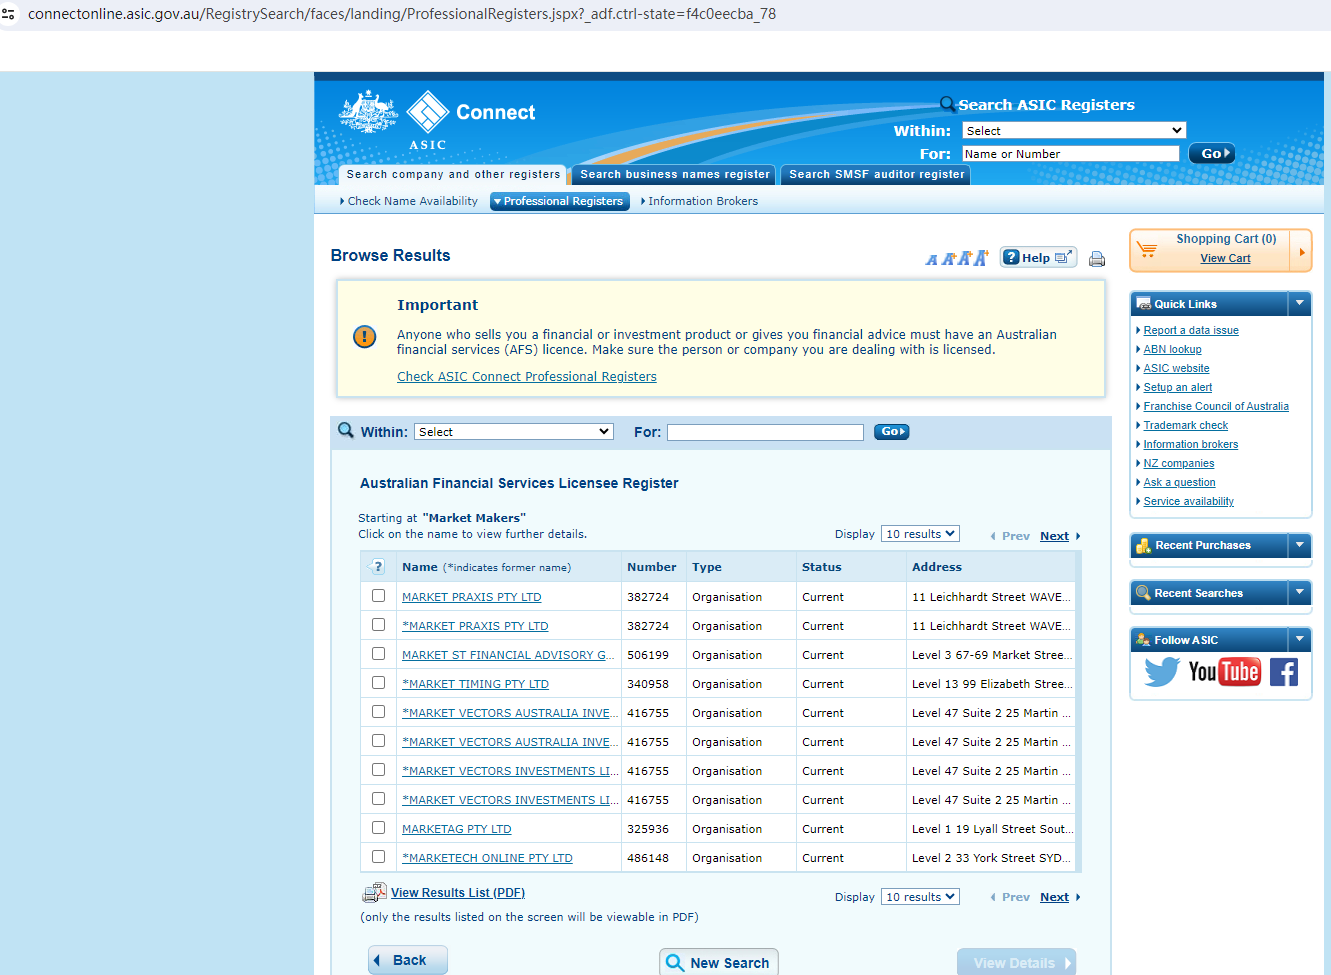
Task: Switch to Search business names register tab
Action: 675,174
